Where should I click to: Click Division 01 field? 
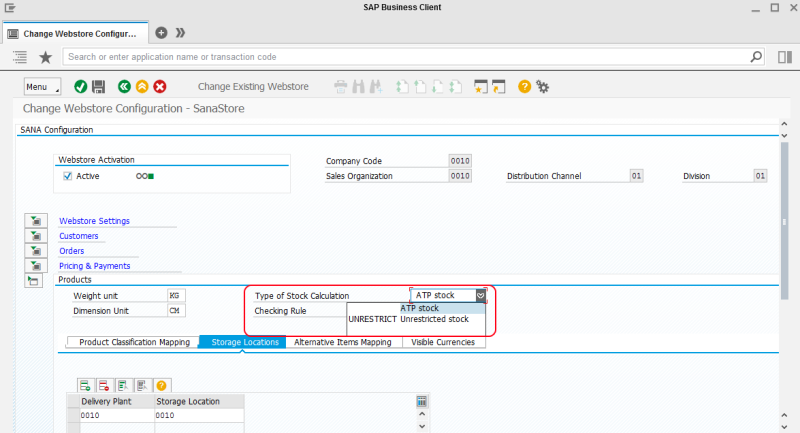click(x=760, y=176)
